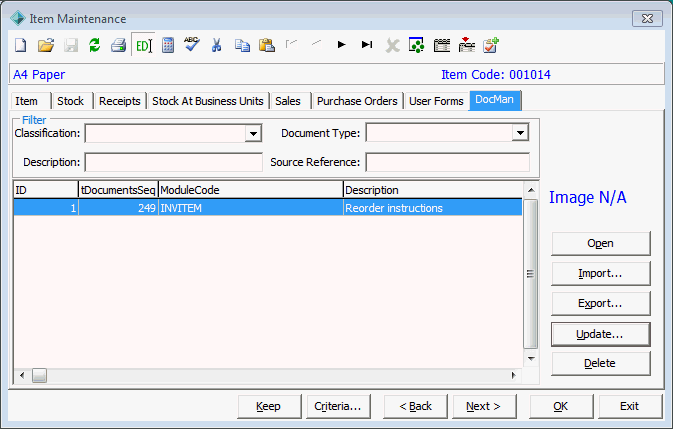Click the grid icon with red arrow
The width and height of the screenshot is (673, 429).
(x=467, y=45)
